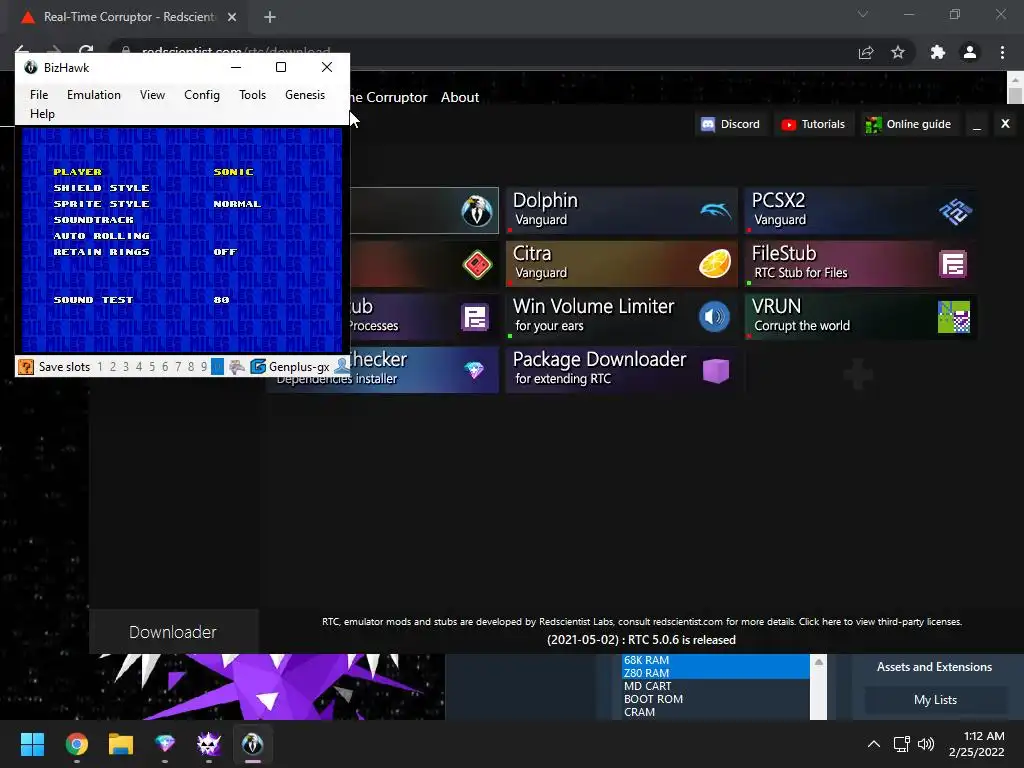Open the BizHawk Tools menu
Viewport: 1024px width, 768px height.
point(252,95)
